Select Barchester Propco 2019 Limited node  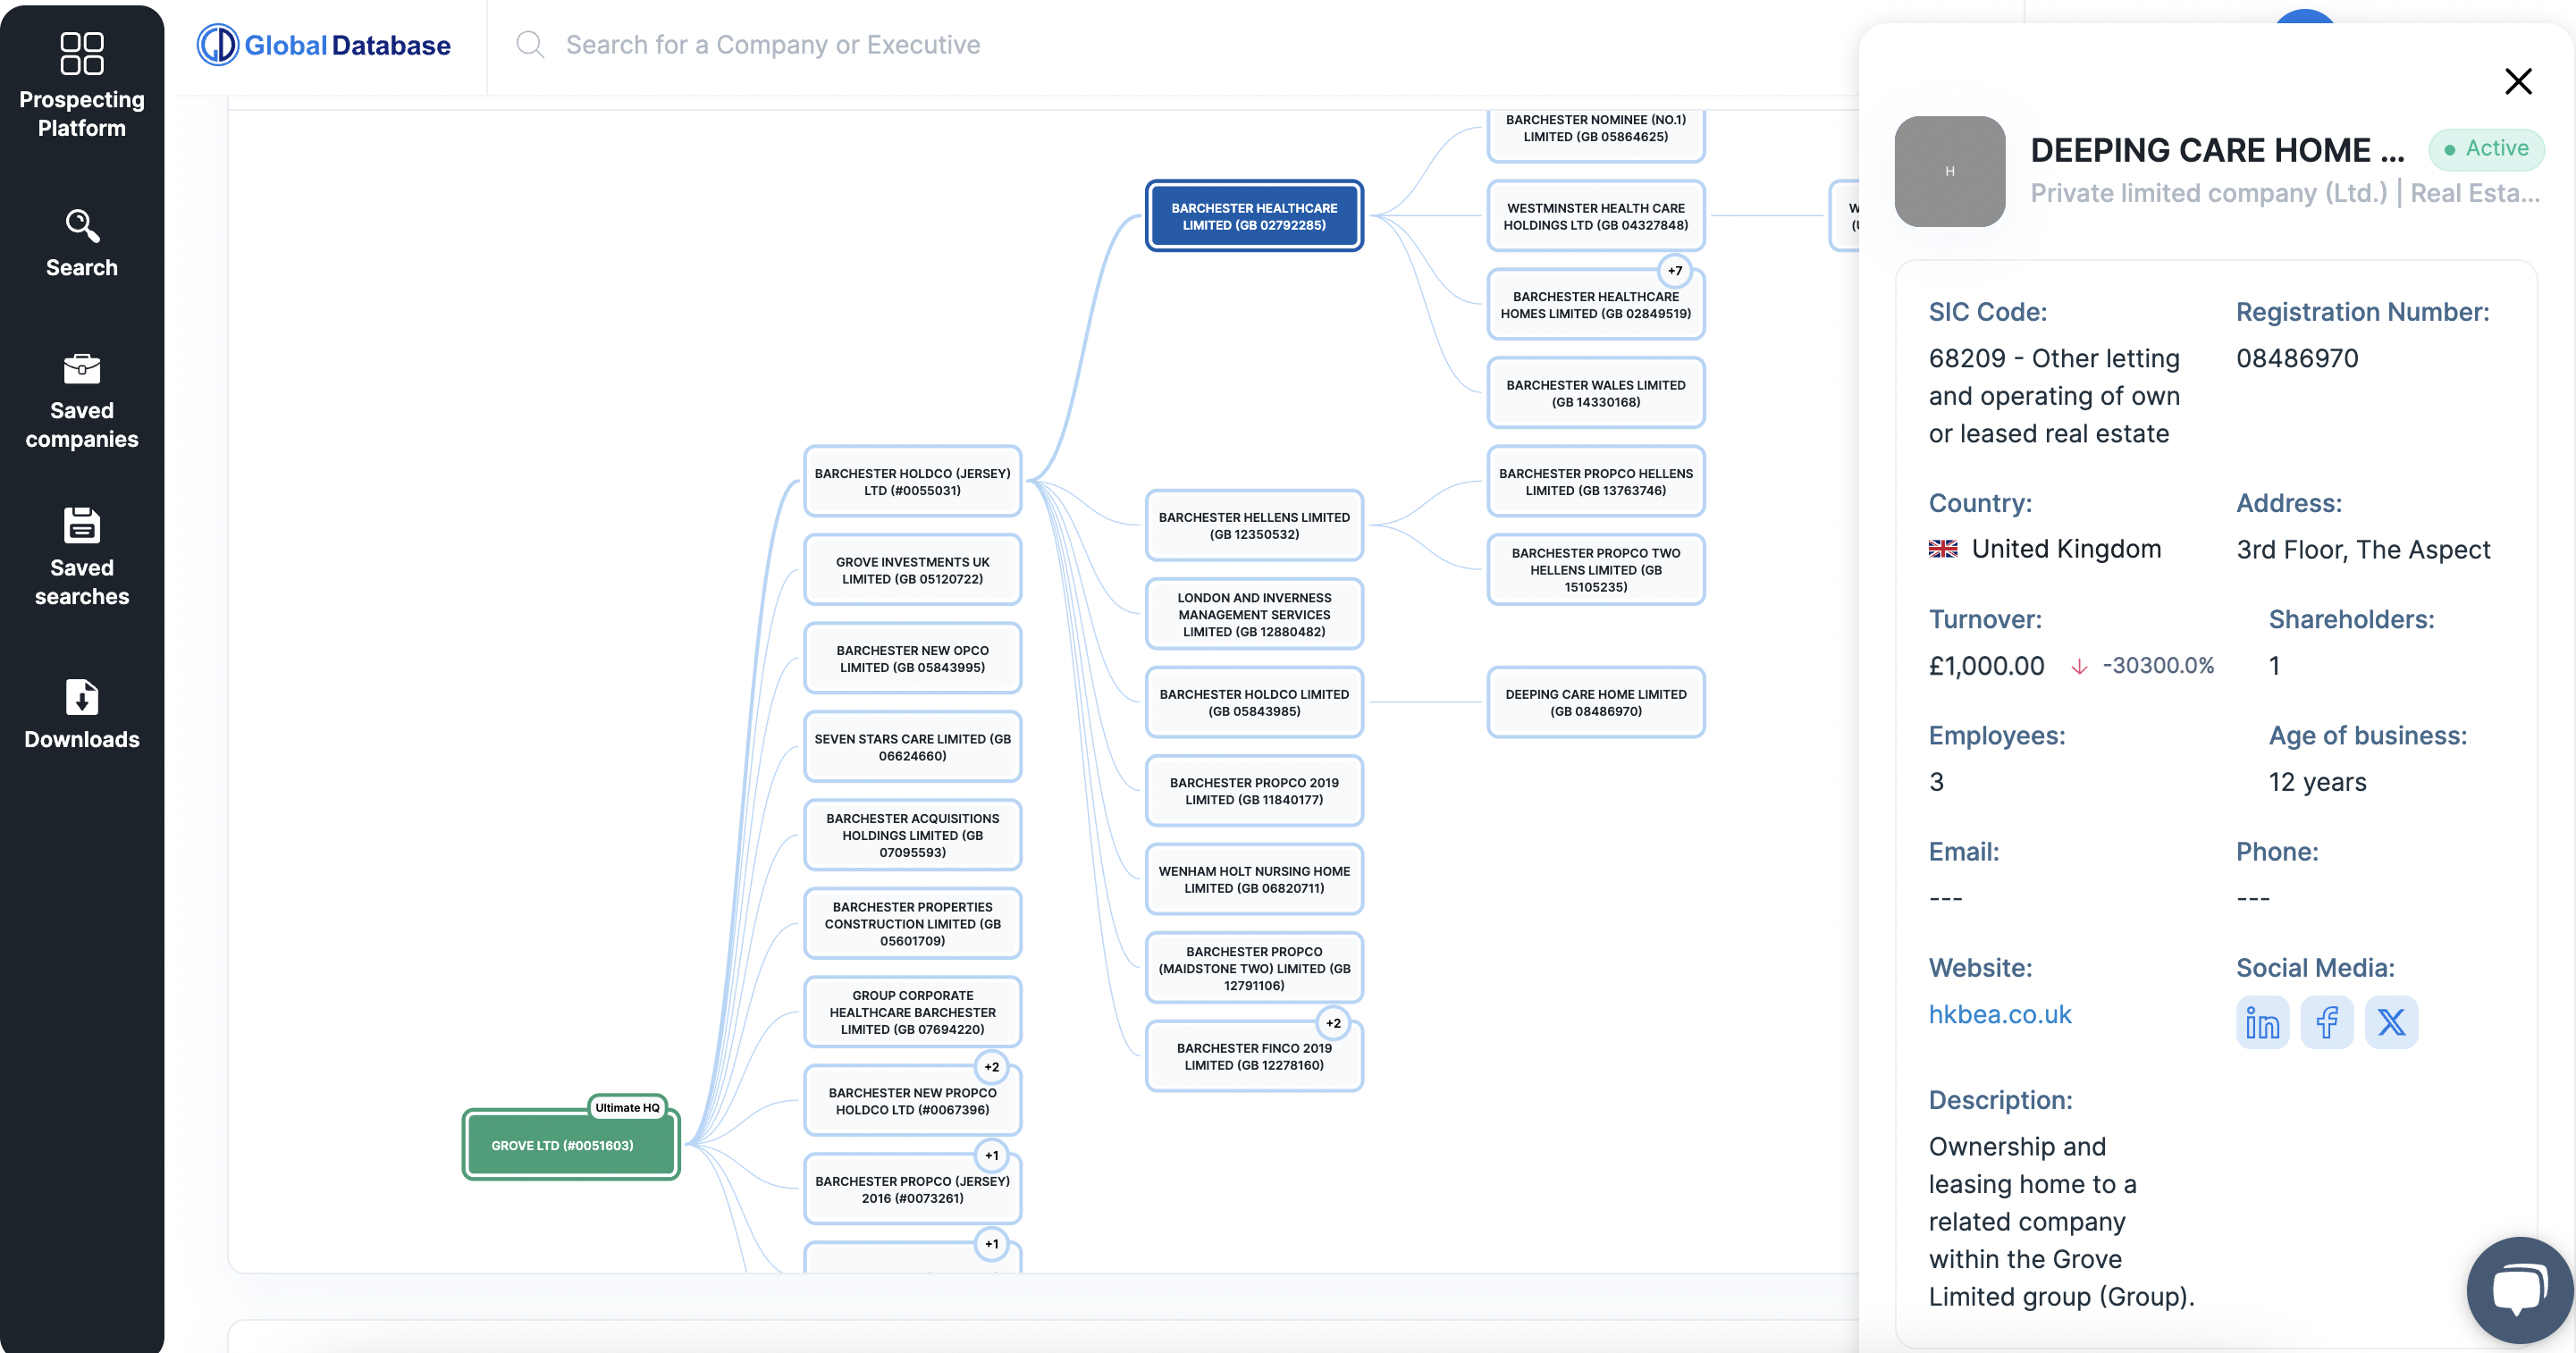pos(1254,791)
